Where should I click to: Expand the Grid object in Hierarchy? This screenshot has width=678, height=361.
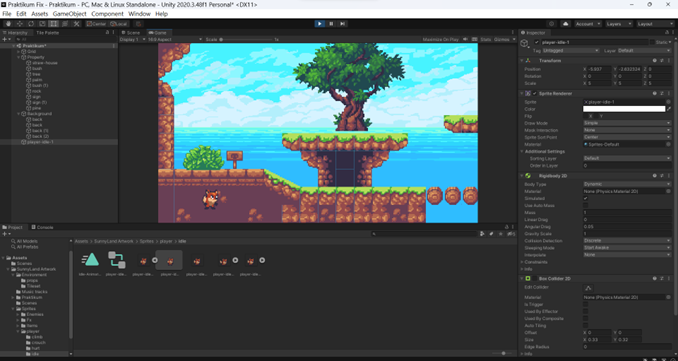(x=19, y=51)
